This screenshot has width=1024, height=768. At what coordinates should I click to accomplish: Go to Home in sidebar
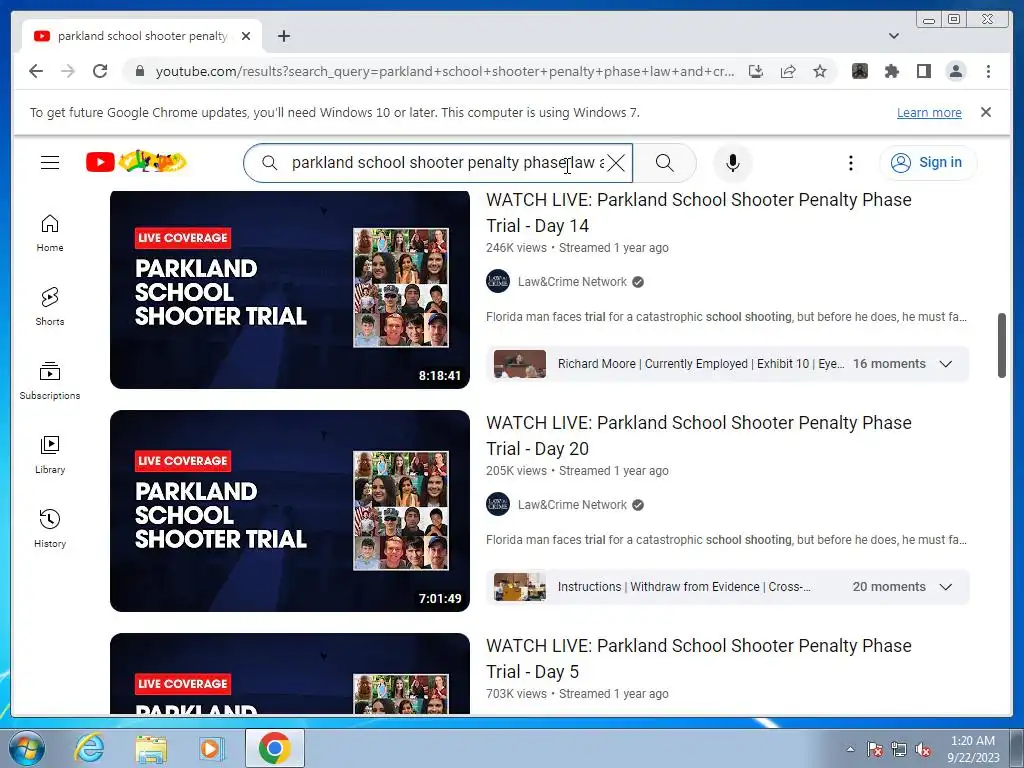coord(50,233)
